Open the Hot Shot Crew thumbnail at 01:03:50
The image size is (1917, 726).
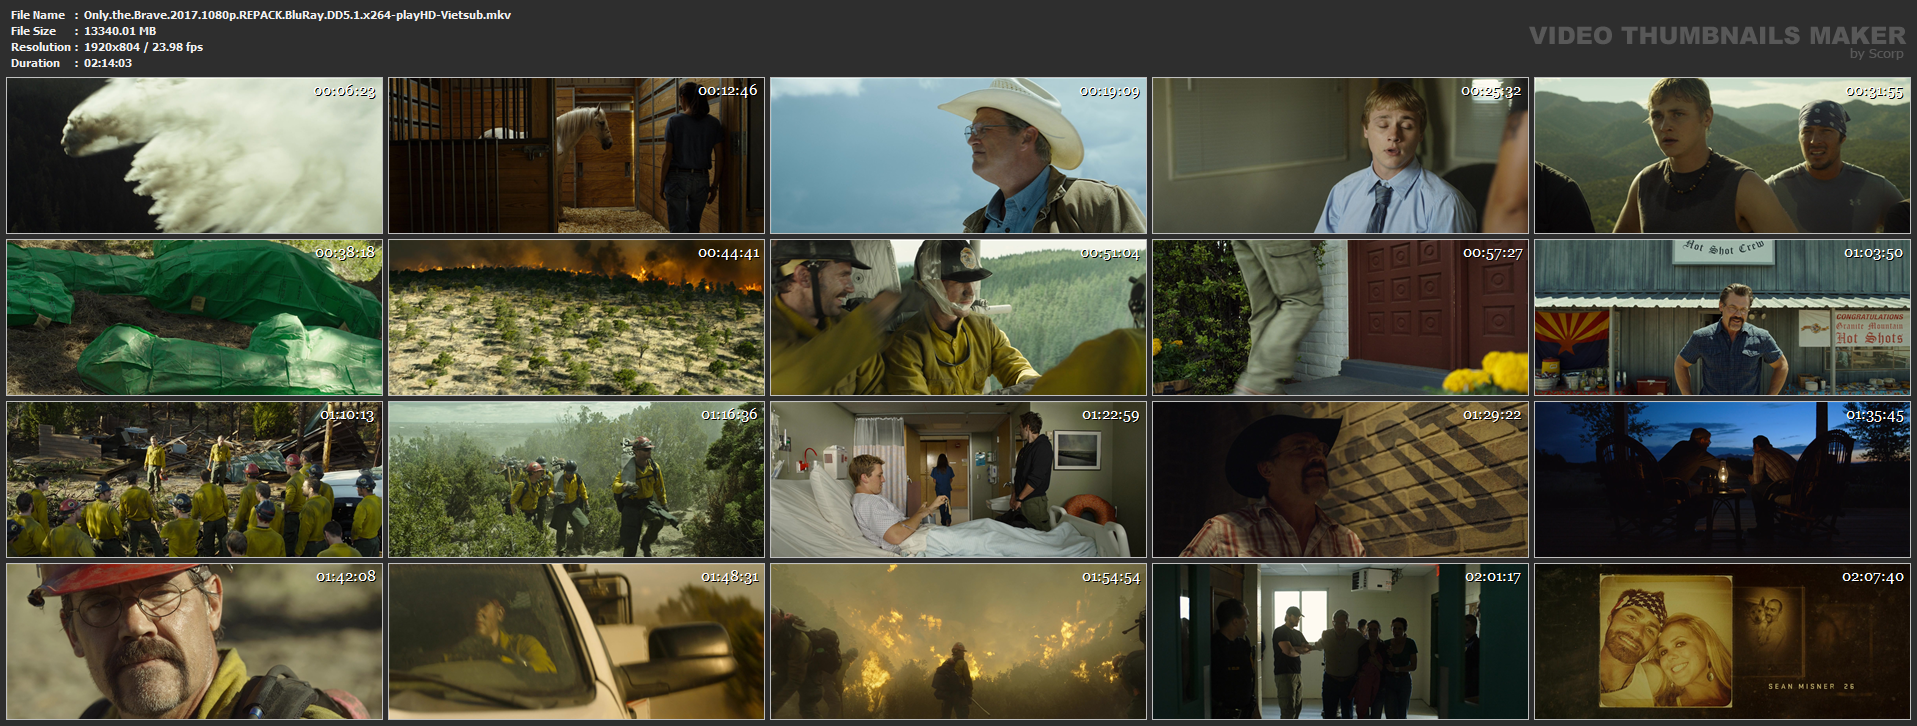click(x=1722, y=318)
